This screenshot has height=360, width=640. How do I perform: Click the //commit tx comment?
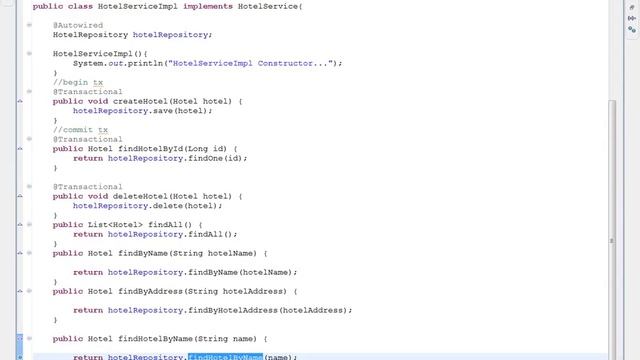coord(80,130)
